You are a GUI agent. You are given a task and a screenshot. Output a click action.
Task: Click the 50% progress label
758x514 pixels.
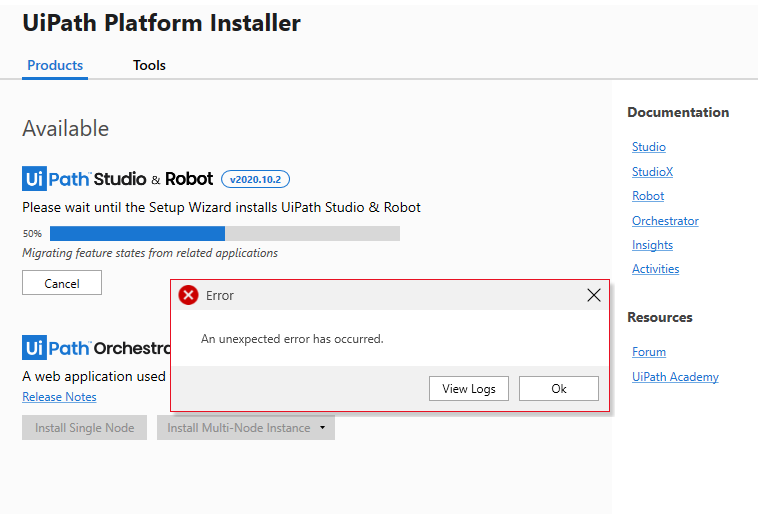[x=32, y=234]
